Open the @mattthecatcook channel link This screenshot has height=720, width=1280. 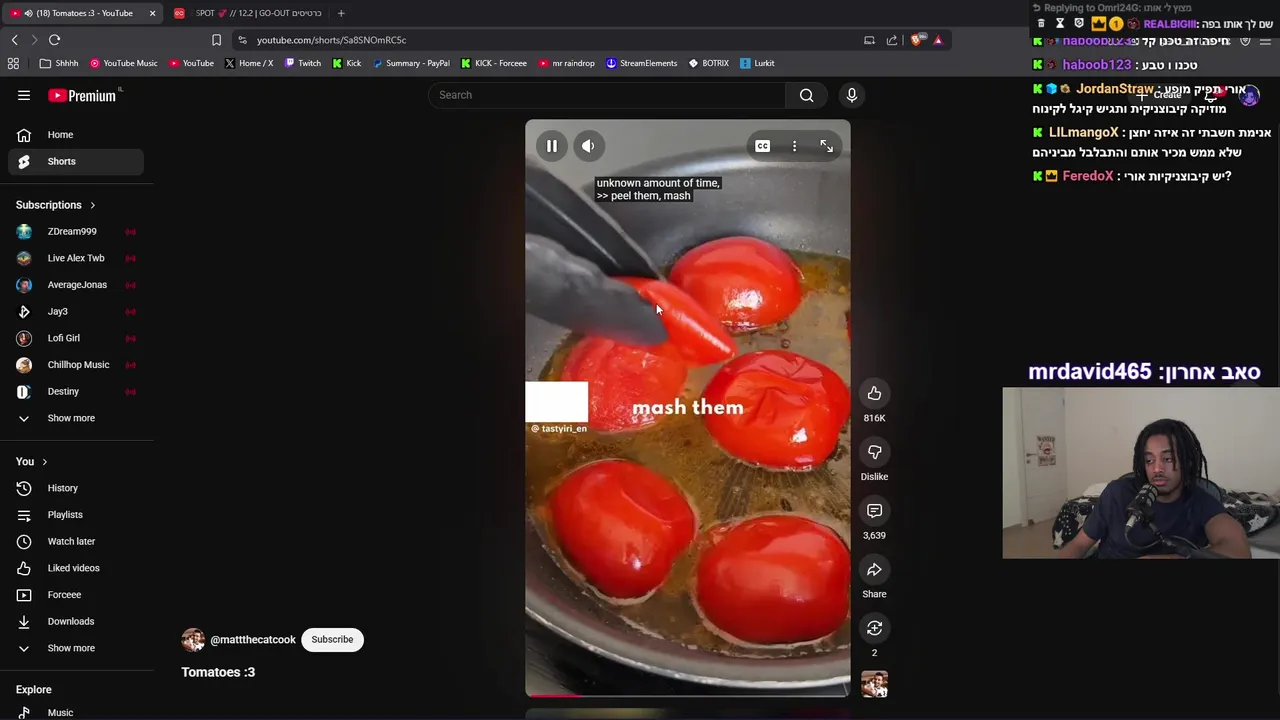[253, 639]
